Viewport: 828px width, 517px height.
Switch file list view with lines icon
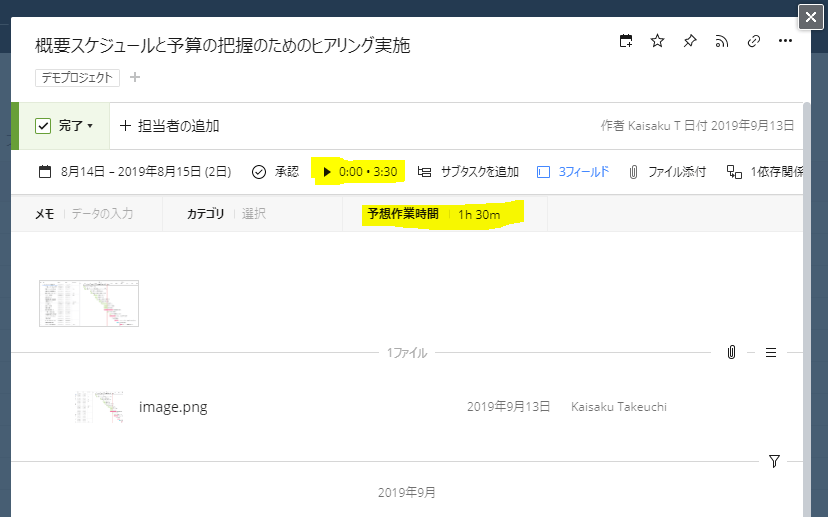[x=771, y=352]
